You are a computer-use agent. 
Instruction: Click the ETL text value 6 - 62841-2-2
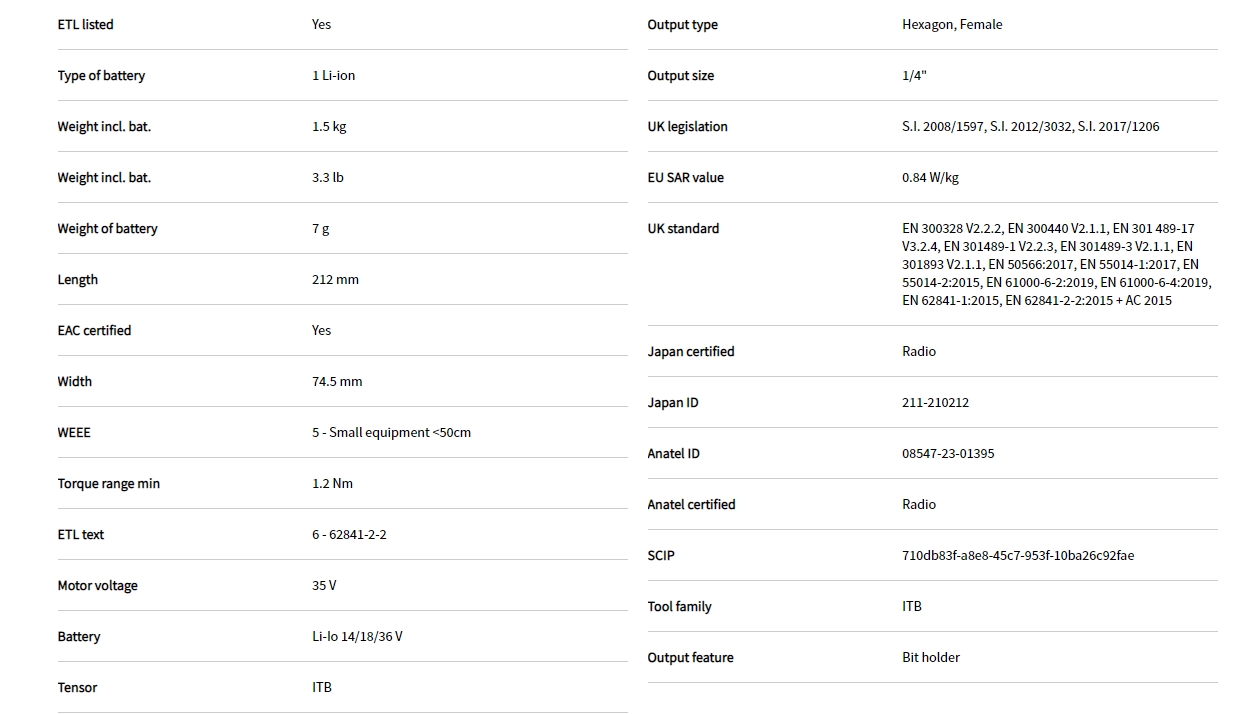click(x=349, y=535)
